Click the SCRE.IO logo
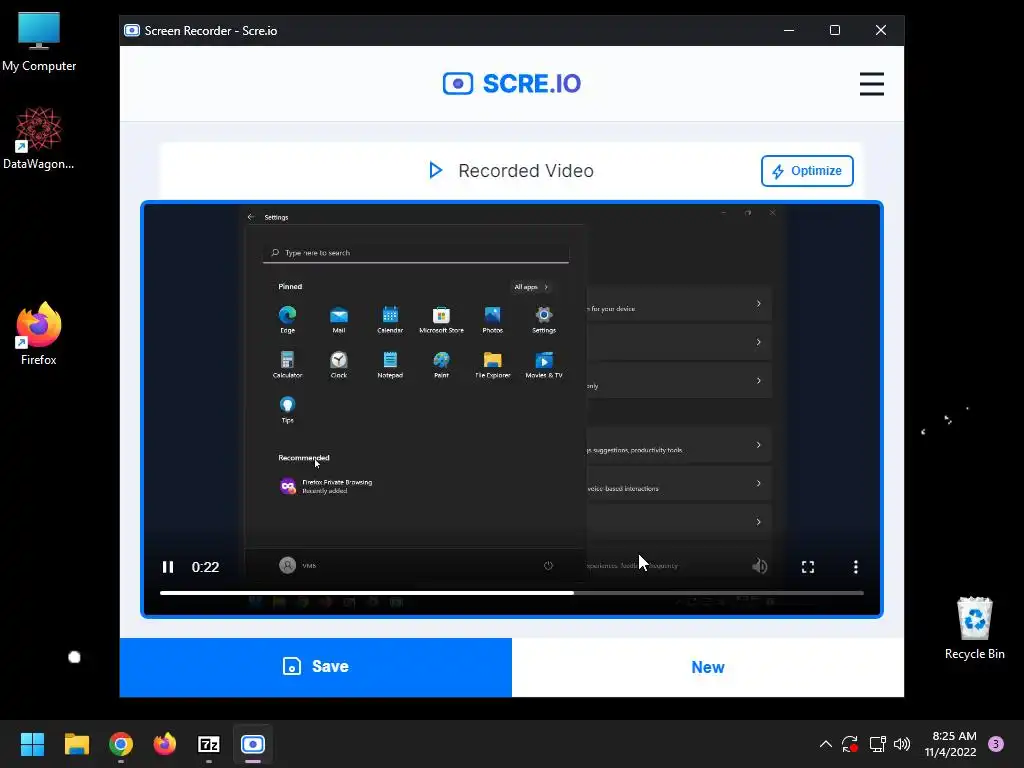Viewport: 1024px width, 768px height. tap(511, 84)
